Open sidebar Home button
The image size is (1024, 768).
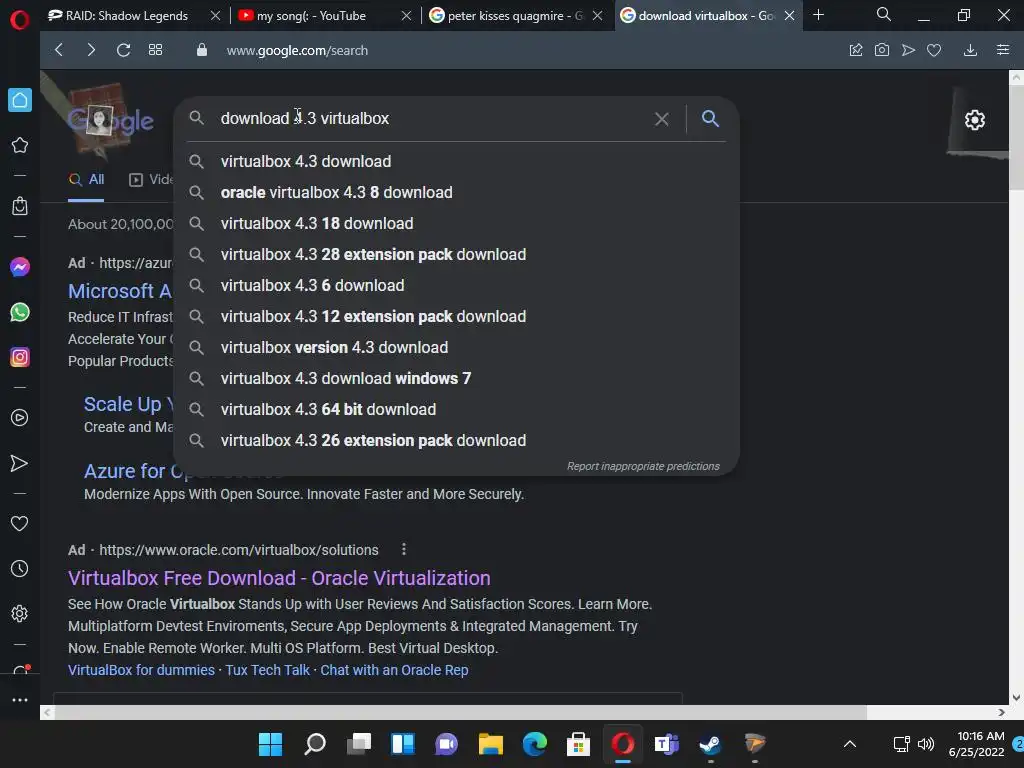20,100
